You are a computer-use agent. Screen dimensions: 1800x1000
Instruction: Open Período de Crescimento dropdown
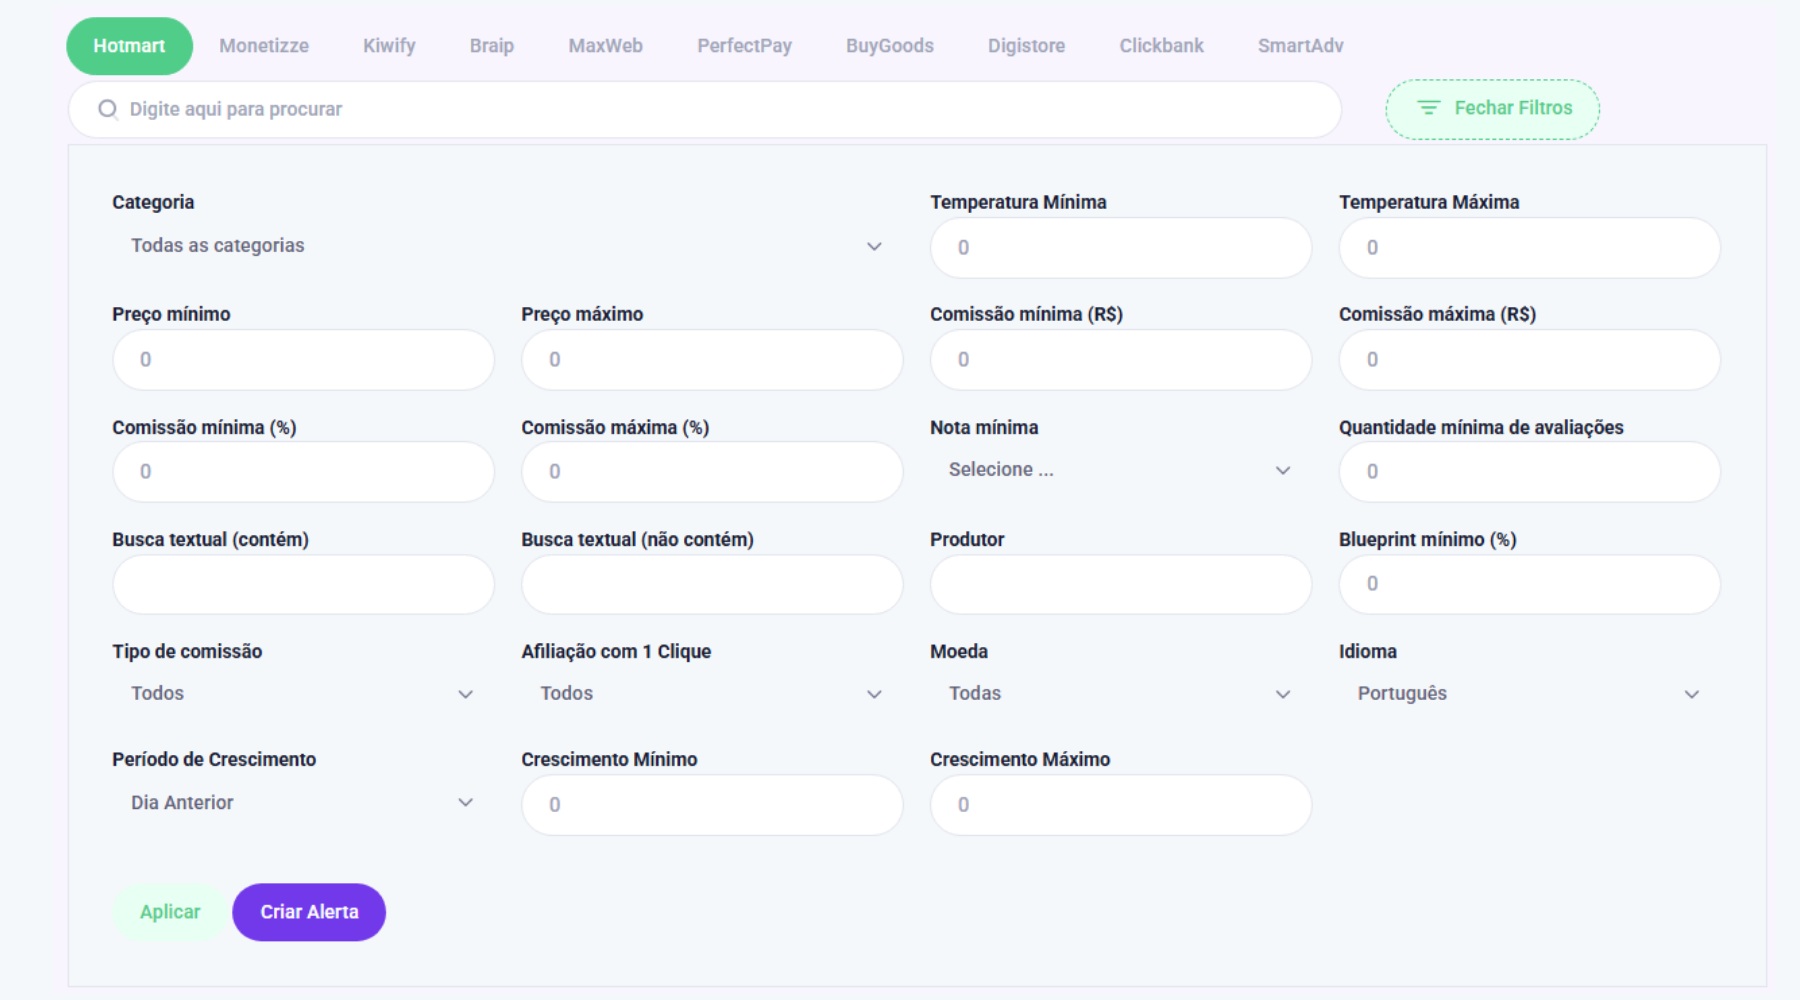click(x=302, y=803)
